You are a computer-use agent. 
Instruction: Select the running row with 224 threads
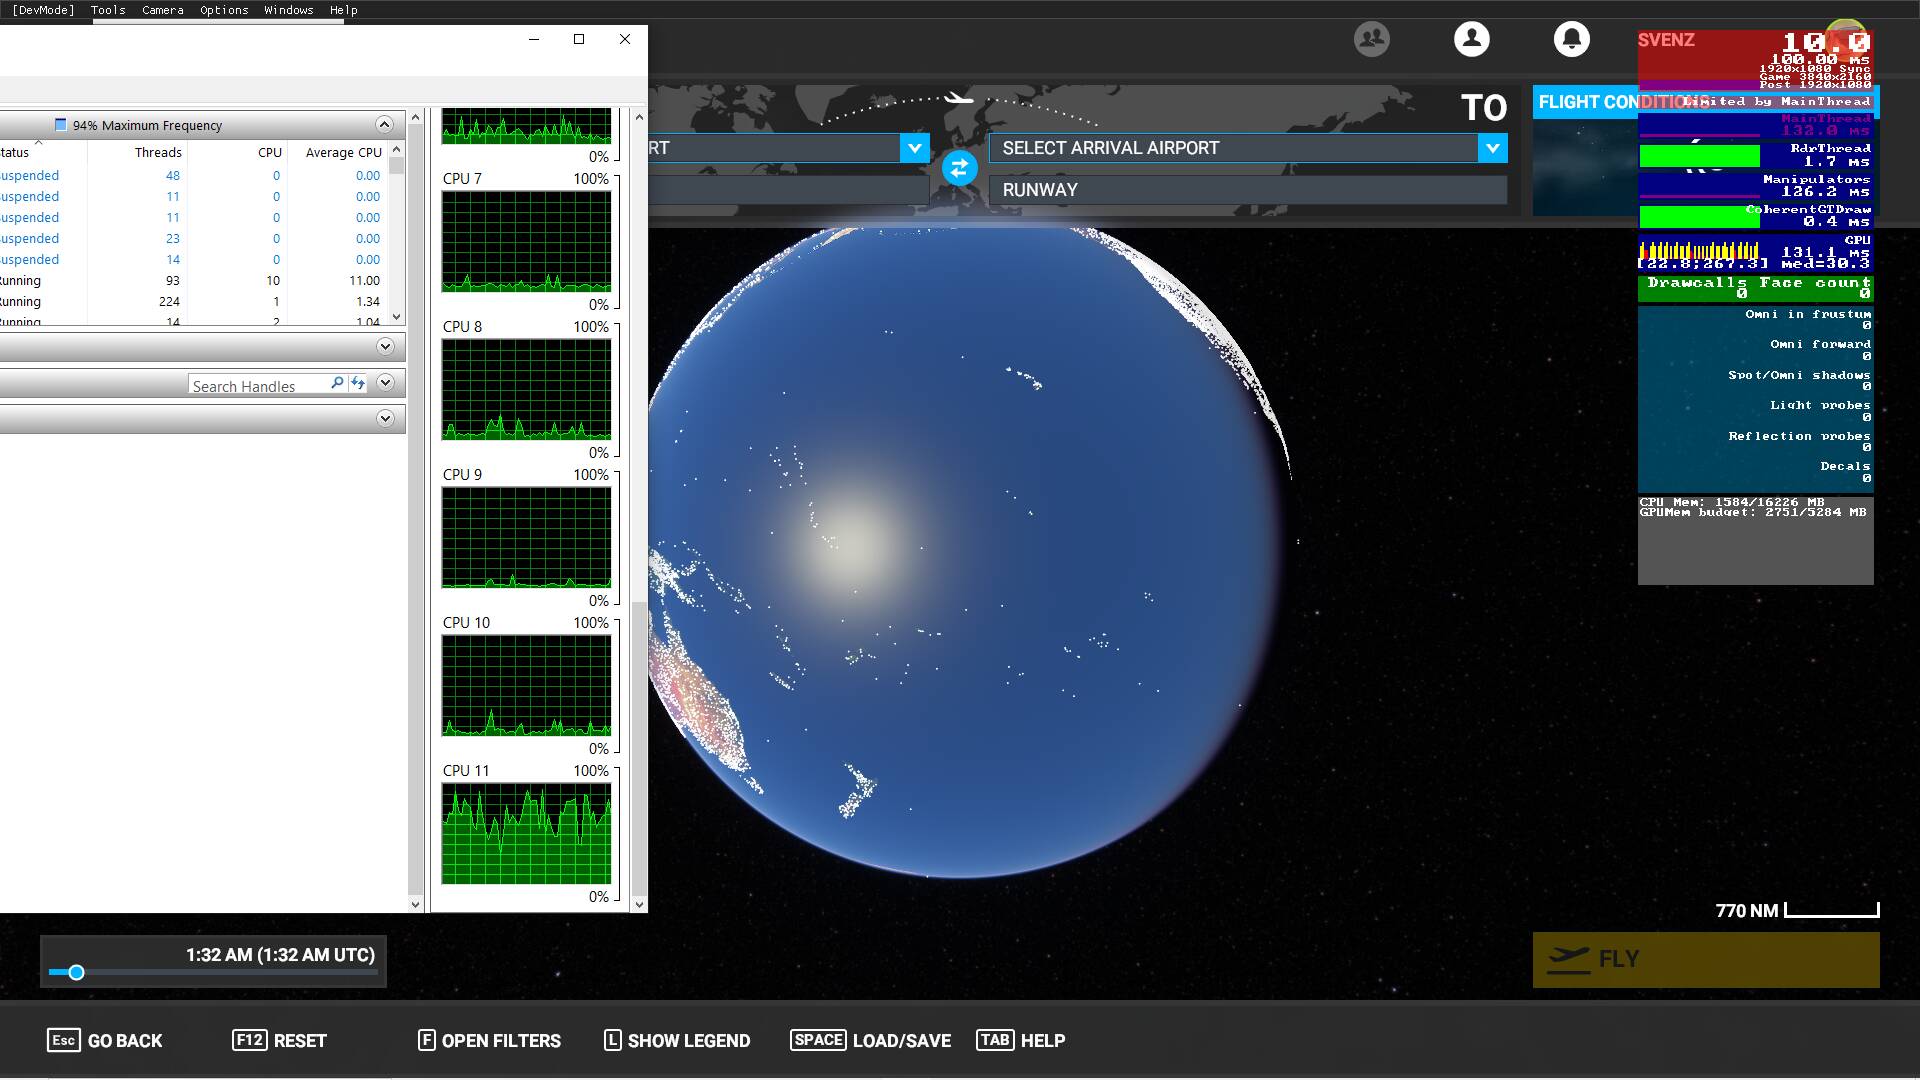coord(195,301)
